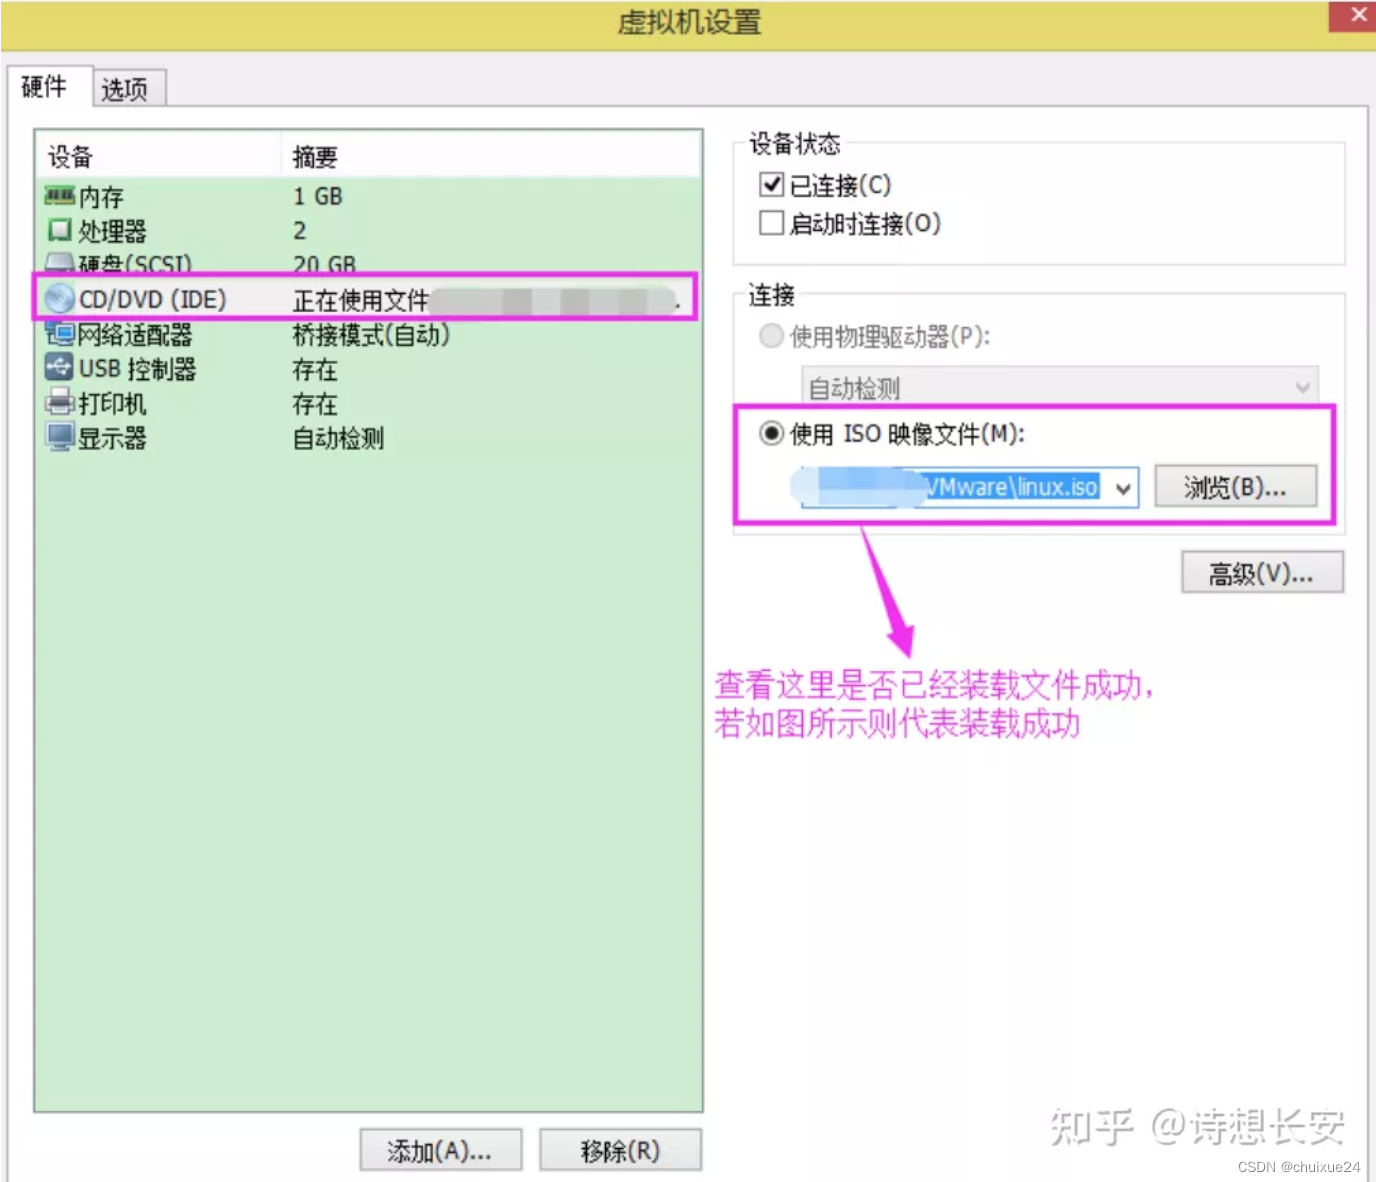Viewport: 1376px width, 1182px height.
Task: Select the CD/DVD (IDE) row label
Action: (152, 299)
